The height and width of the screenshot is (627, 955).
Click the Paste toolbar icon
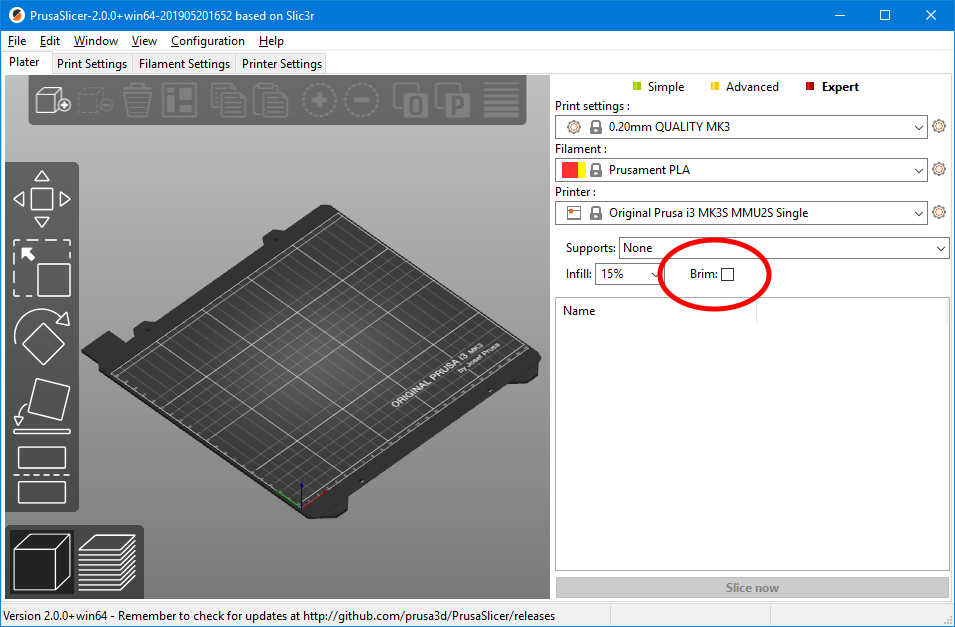tap(270, 100)
